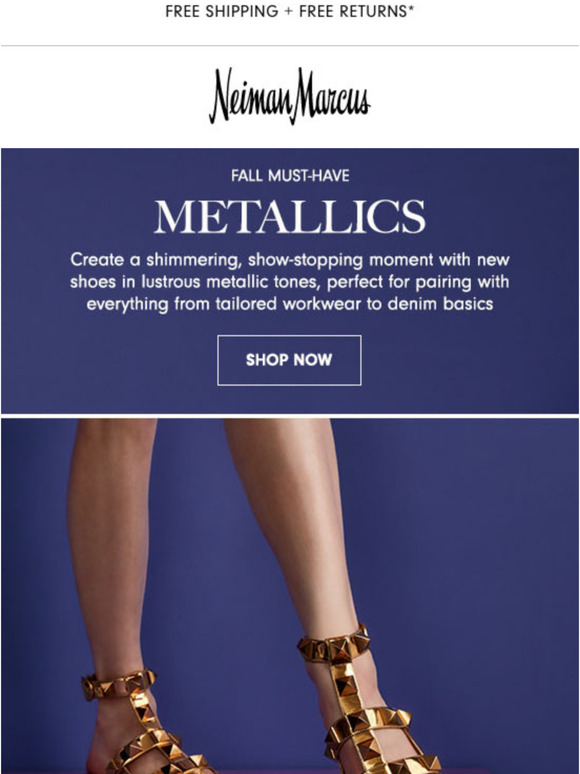Click the studded ankle strap of left sandal
This screenshot has height=774, width=580.
click(118, 683)
